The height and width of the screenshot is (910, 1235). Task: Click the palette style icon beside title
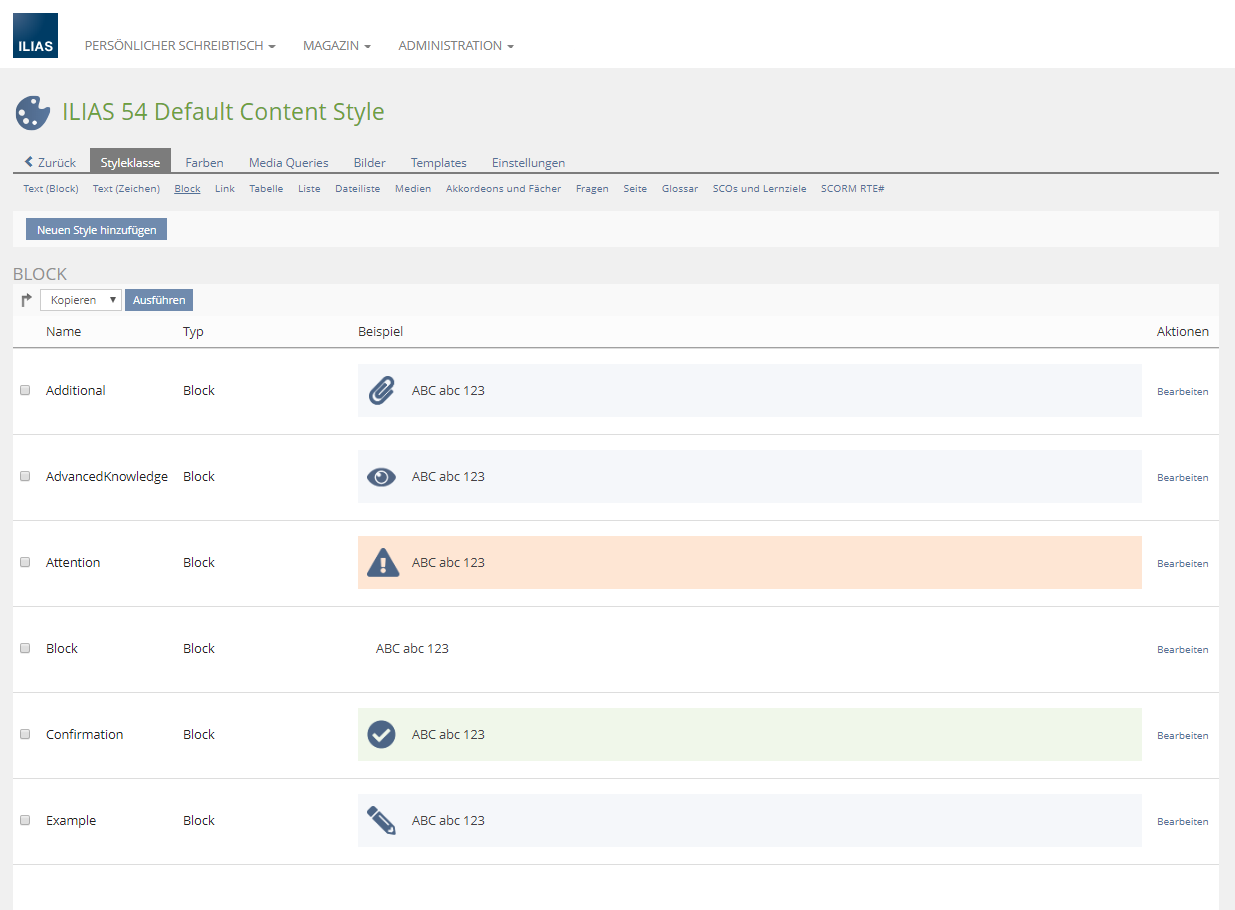pos(33,113)
